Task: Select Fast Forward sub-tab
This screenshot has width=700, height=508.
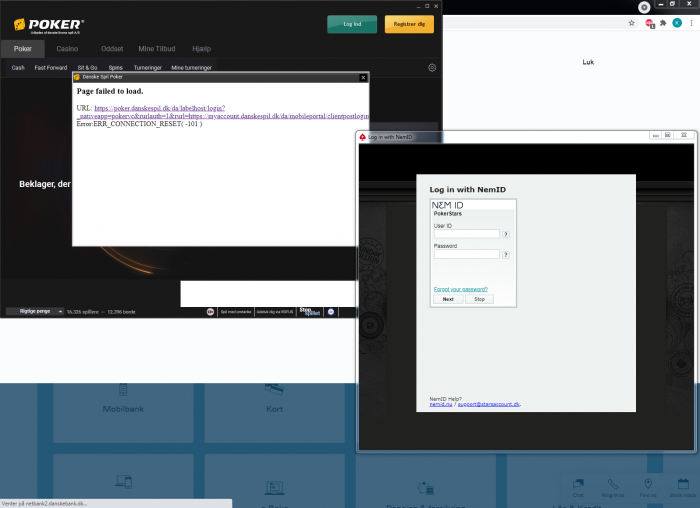Action: (x=51, y=68)
